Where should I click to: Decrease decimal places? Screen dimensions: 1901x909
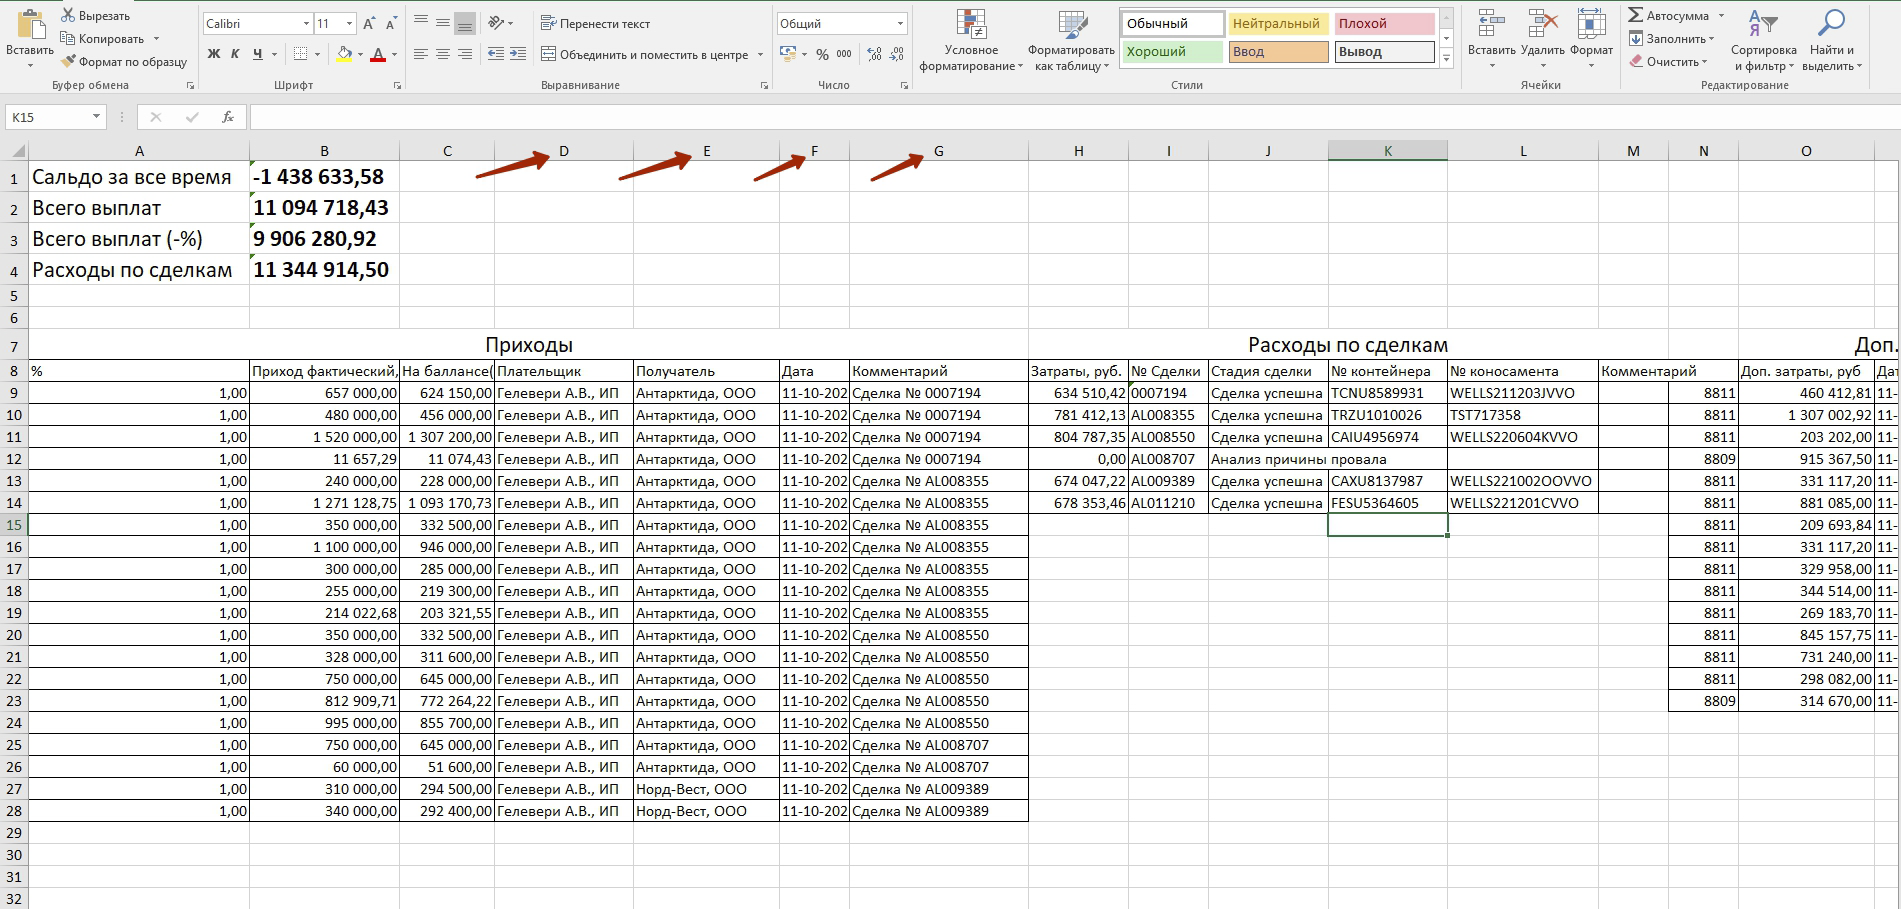(896, 54)
